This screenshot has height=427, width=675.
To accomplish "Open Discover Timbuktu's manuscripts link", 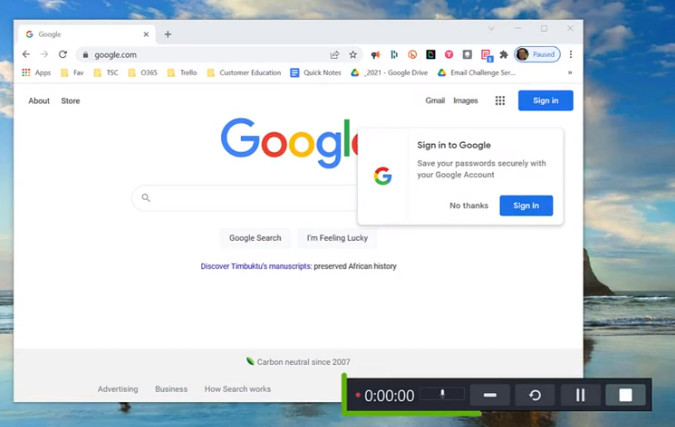I will (256, 266).
